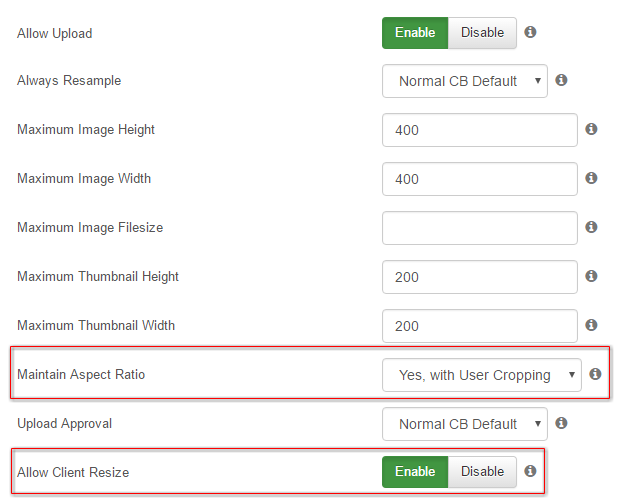This screenshot has height=503, width=638.
Task: Open info icon for Allow Client Resize
Action: 530,471
